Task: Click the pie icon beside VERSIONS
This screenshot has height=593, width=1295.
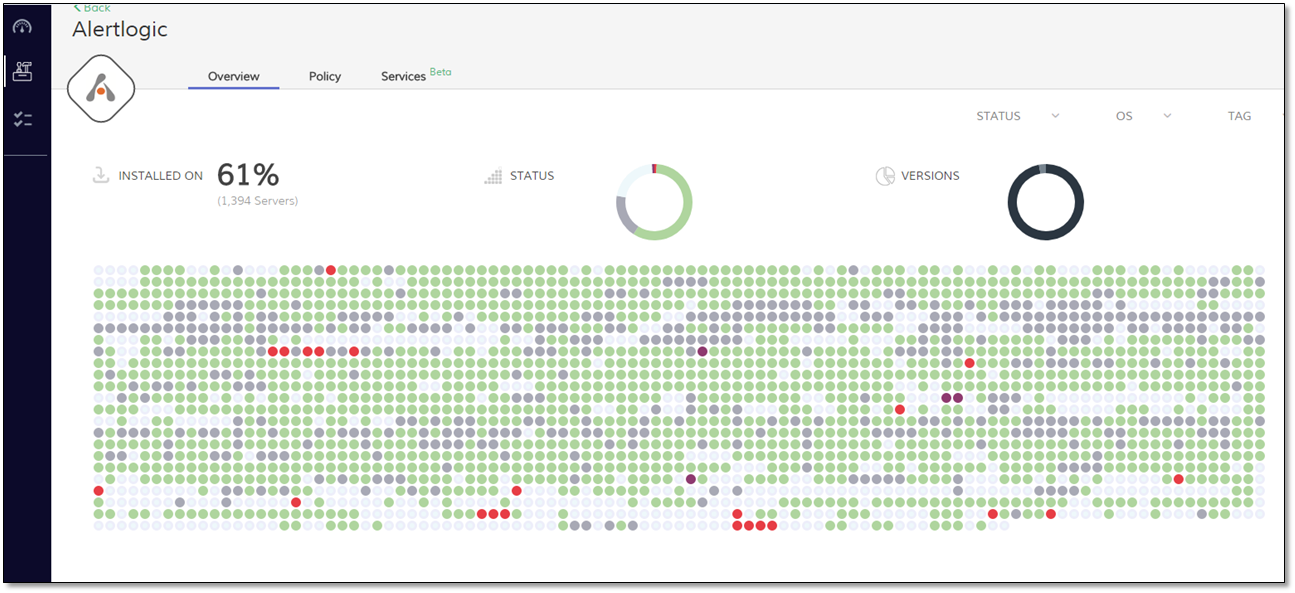Action: pos(884,176)
